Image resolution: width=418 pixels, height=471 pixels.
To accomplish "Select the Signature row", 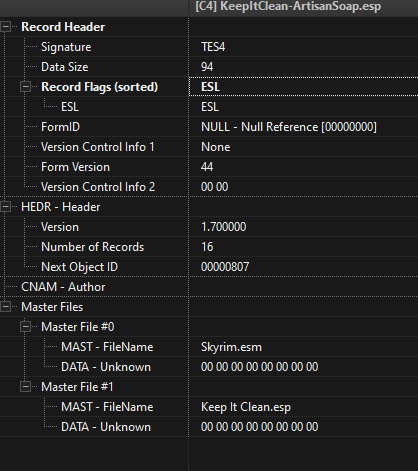I will tap(209, 47).
